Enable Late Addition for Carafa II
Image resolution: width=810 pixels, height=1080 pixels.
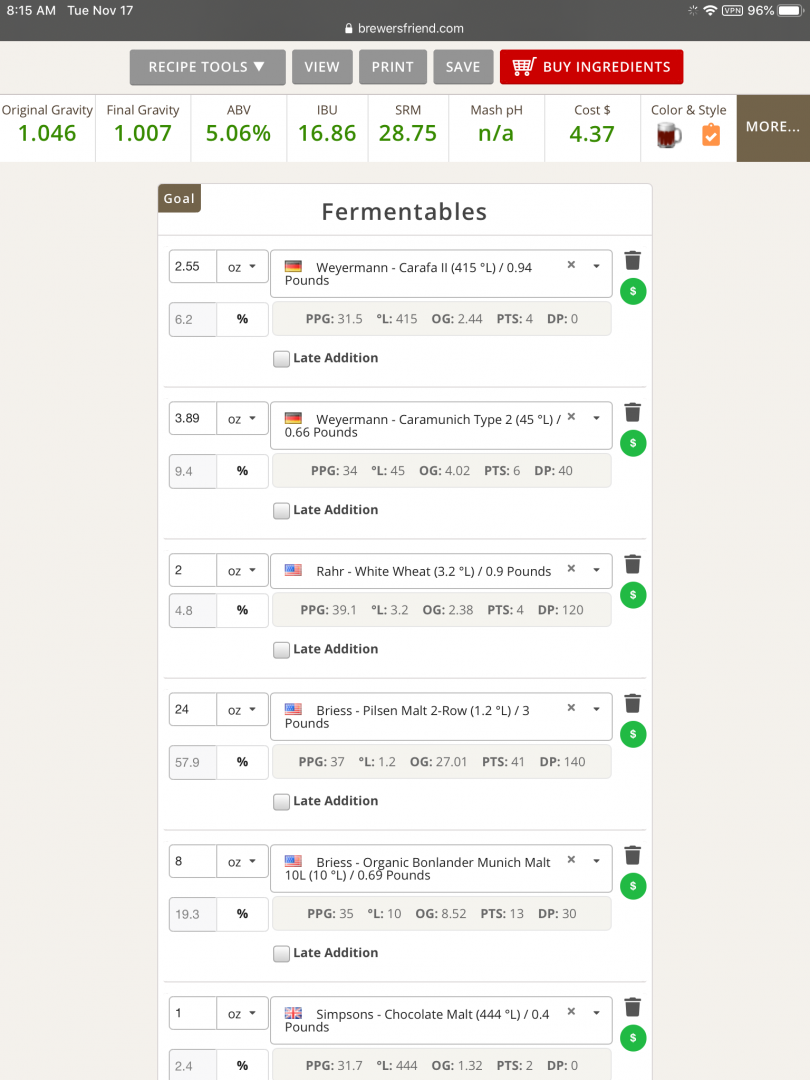281,358
